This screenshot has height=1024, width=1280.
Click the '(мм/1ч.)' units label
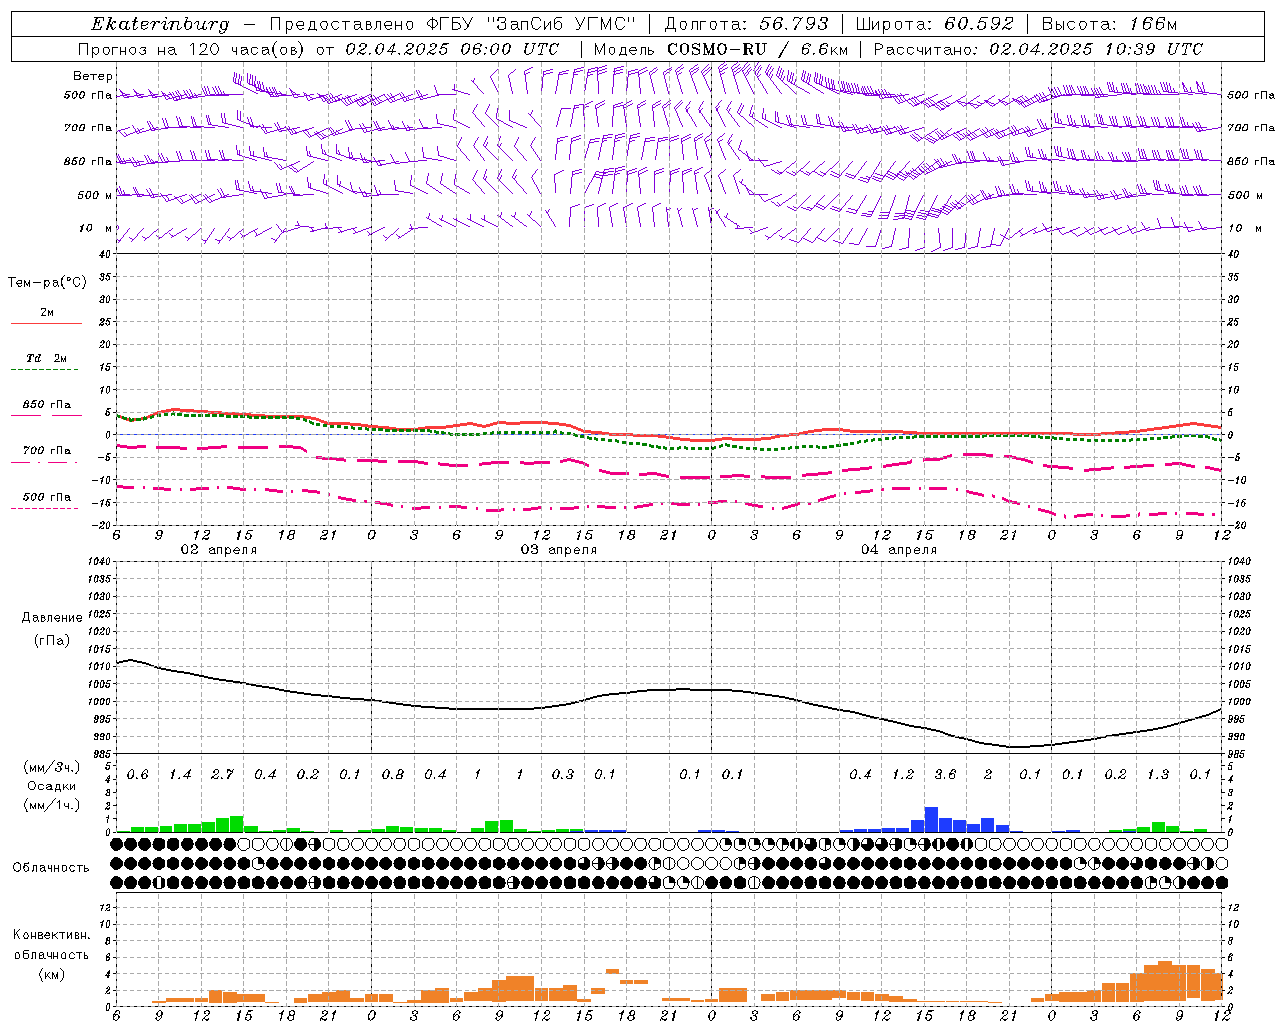pos(51,804)
